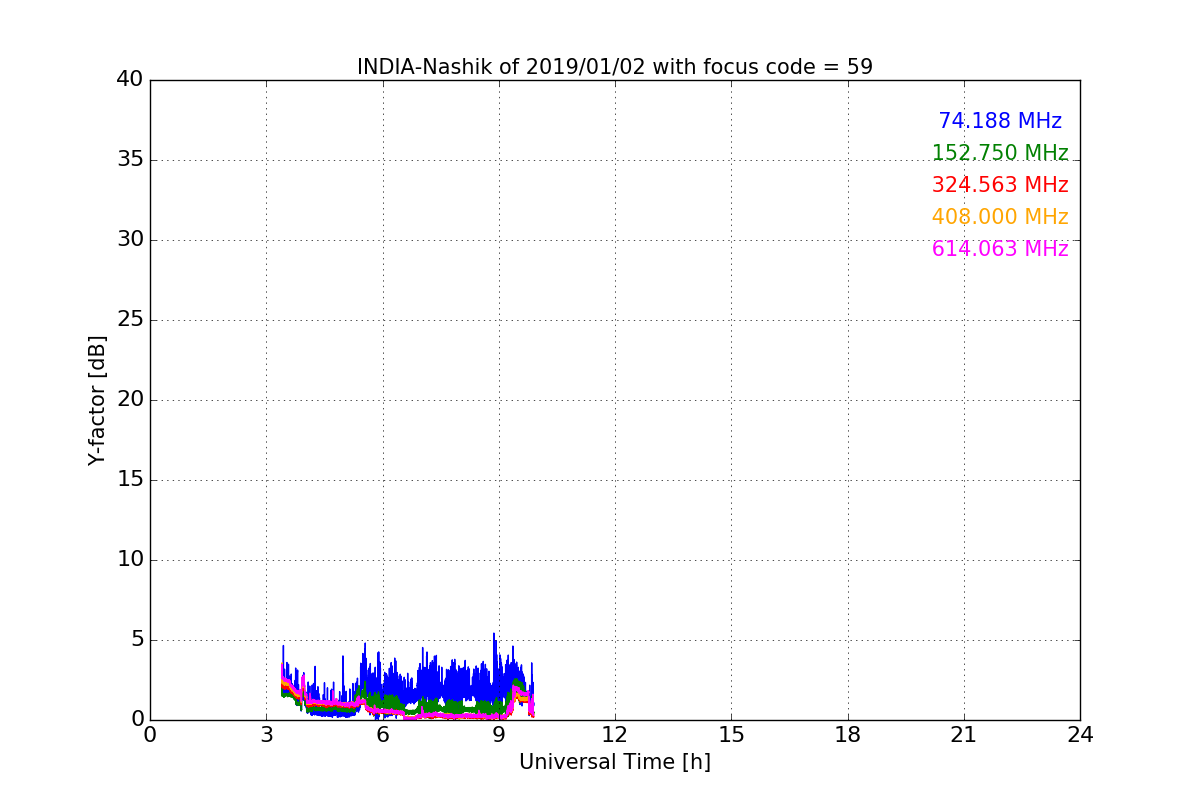Click the x-axis tick label 9
Viewport: 1200px width, 800px height.
499,735
